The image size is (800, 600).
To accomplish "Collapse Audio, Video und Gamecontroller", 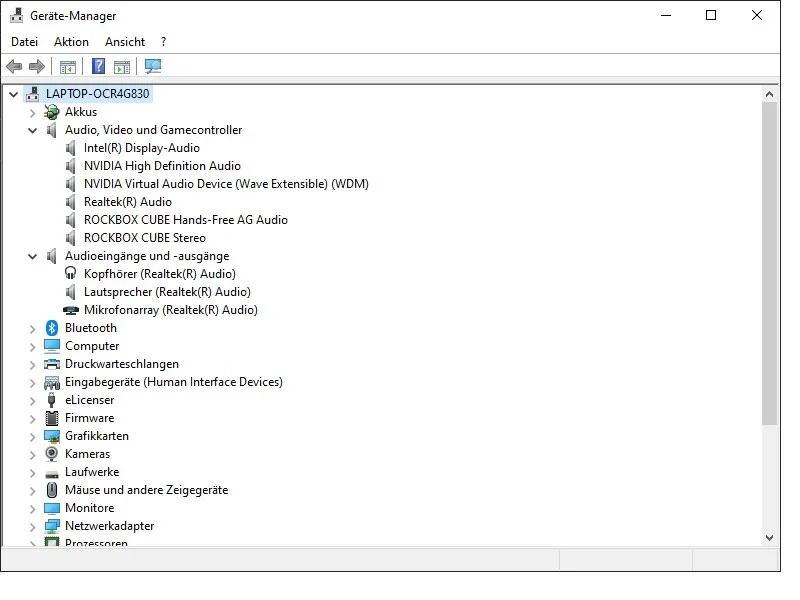I will coord(33,130).
